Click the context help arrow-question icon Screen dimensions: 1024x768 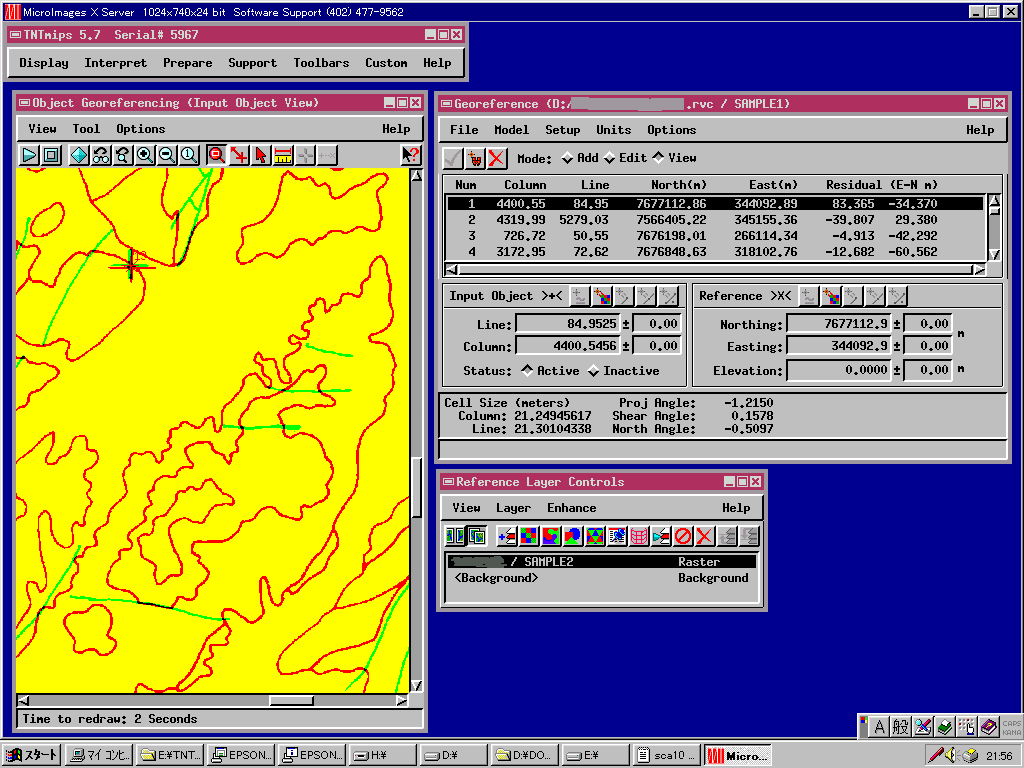[x=410, y=155]
